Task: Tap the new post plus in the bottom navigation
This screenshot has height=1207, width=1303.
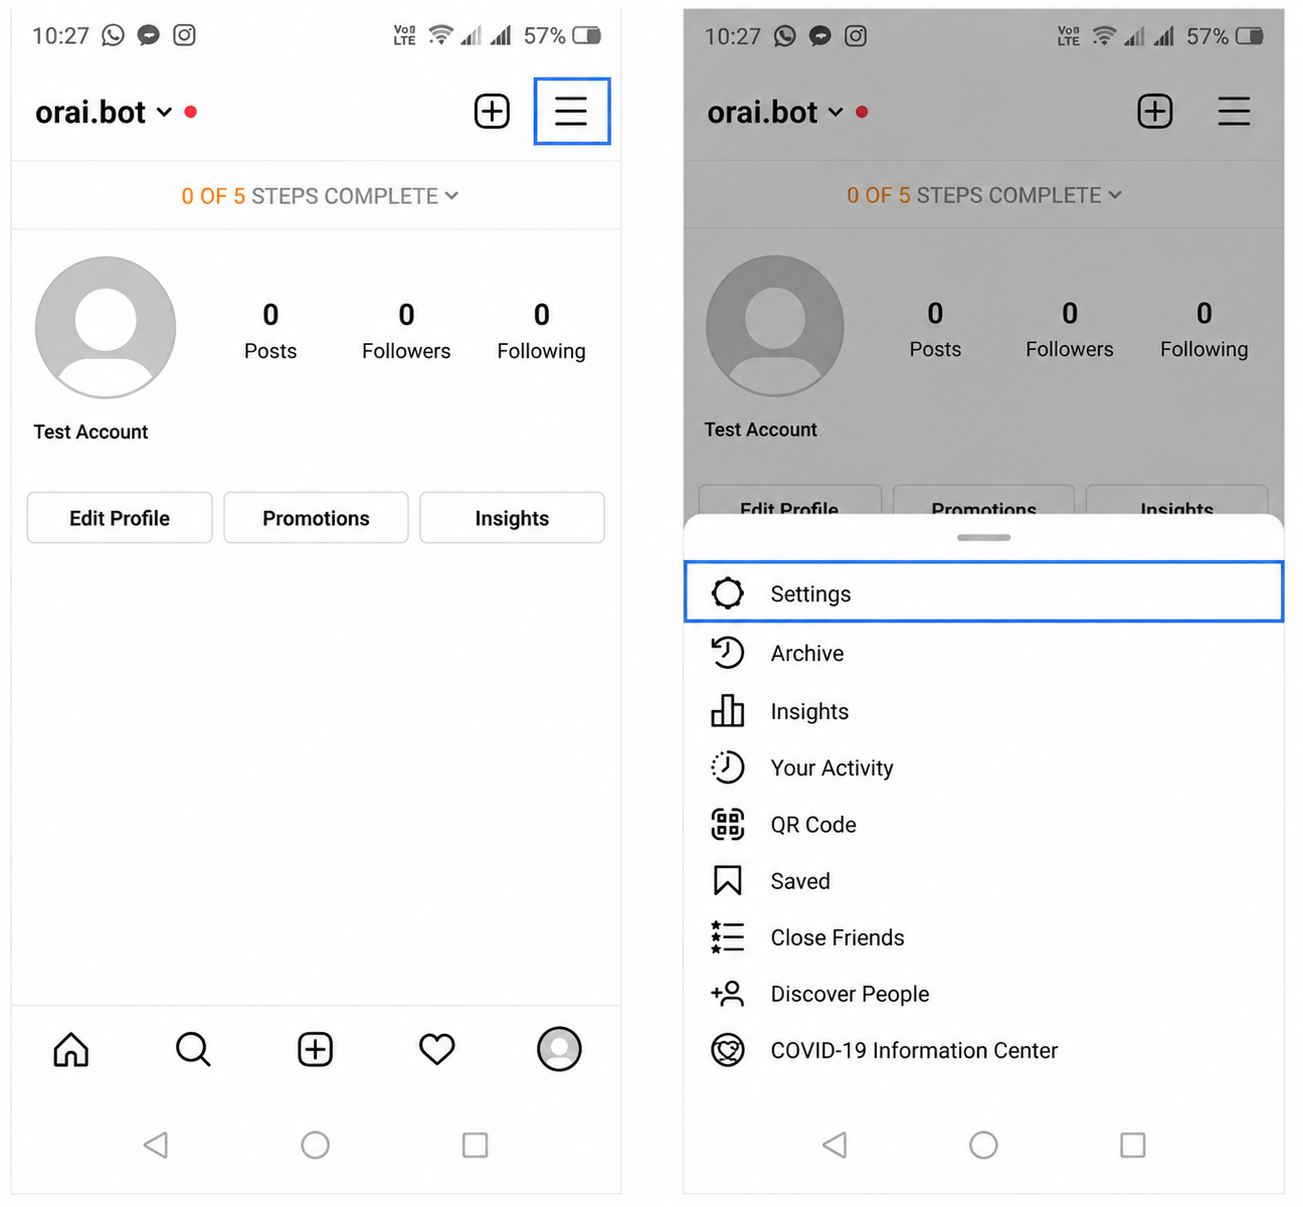Action: tap(315, 1049)
